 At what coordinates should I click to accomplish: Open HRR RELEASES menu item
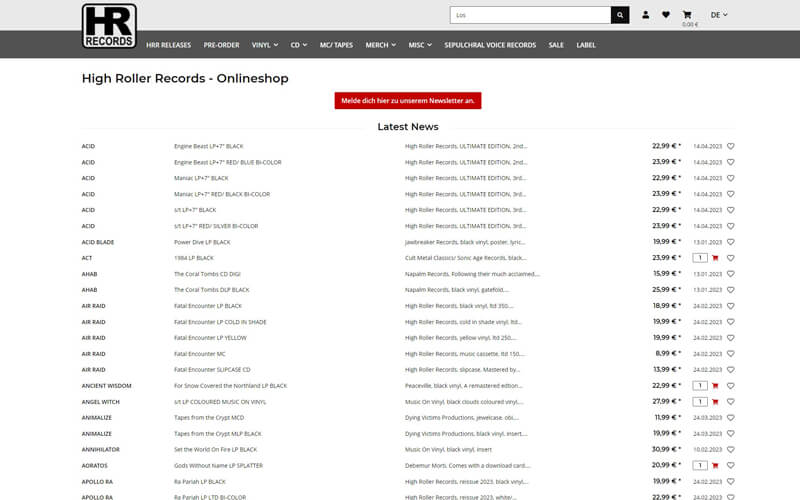pyautogui.click(x=168, y=45)
